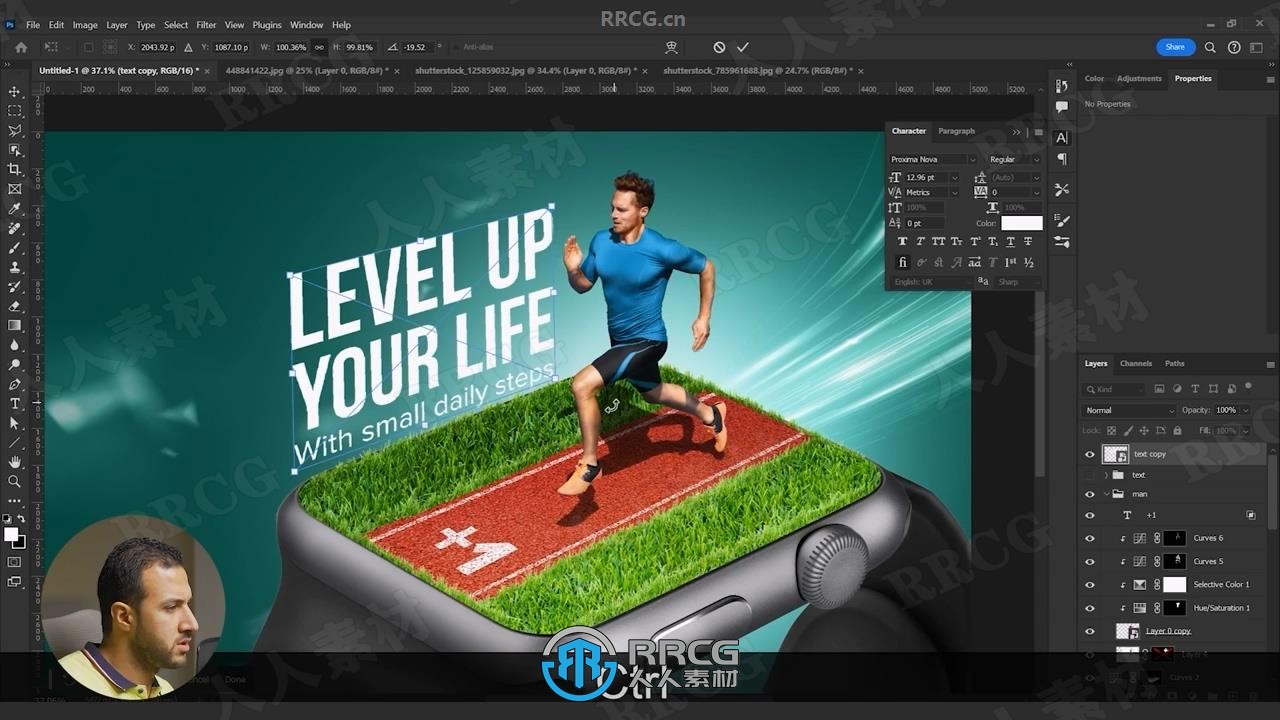Image resolution: width=1280 pixels, height=720 pixels.
Task: Select the Gradient tool
Action: 15,325
